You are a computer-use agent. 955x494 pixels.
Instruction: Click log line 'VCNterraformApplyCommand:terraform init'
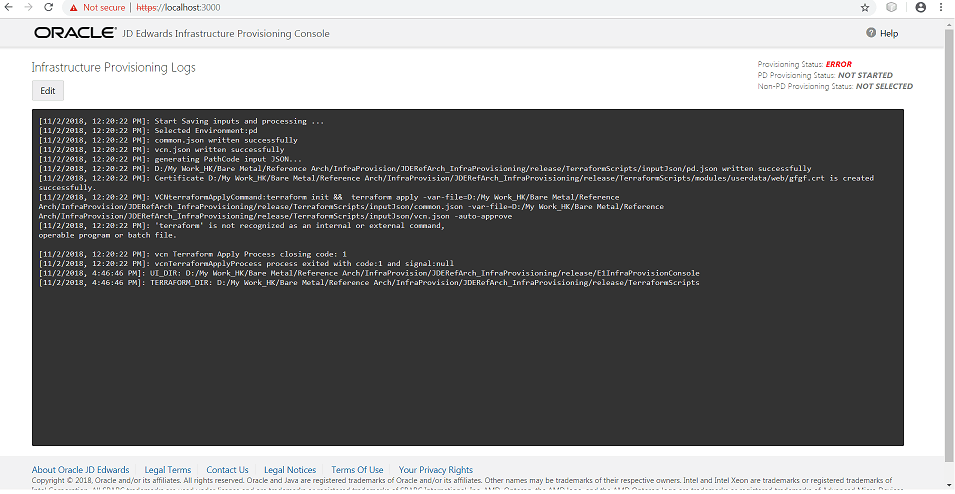351,206
